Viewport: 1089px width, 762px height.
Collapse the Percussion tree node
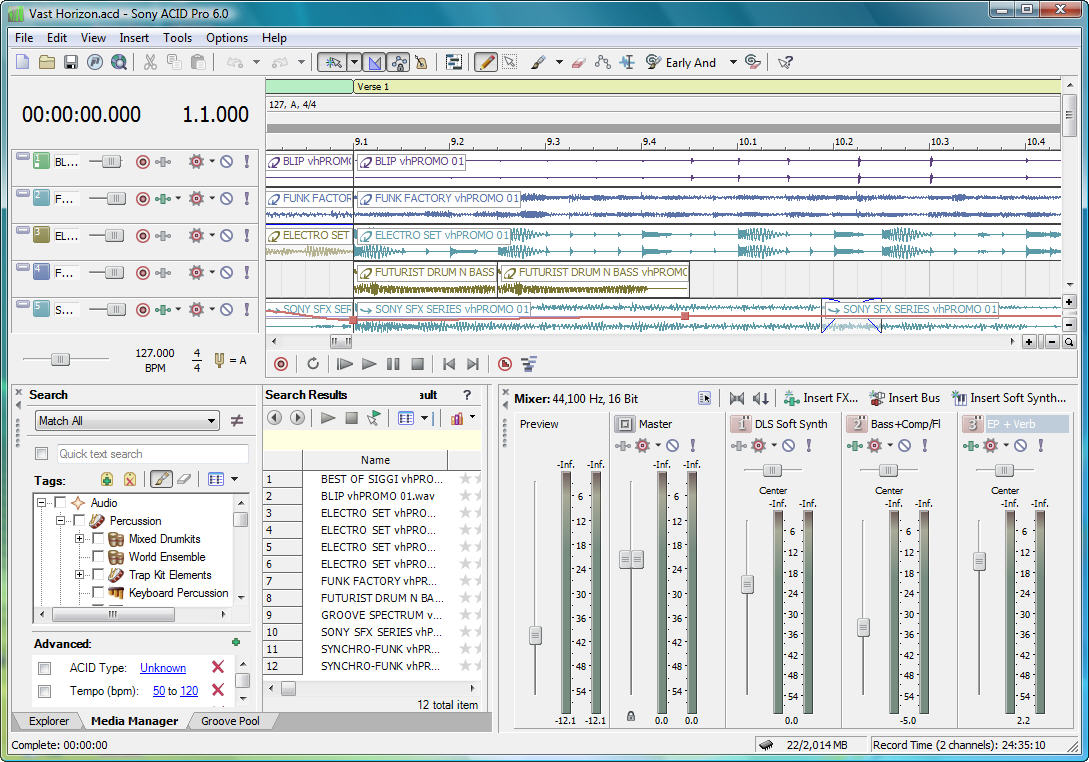(60, 520)
